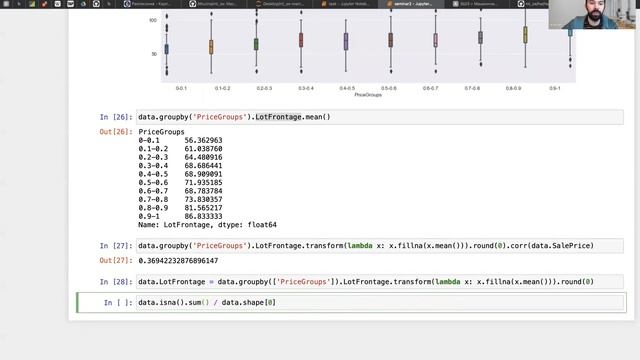This screenshot has height=360, width=640.
Task: Click the webcam video thumbnail of the presenter
Action: 592,14
